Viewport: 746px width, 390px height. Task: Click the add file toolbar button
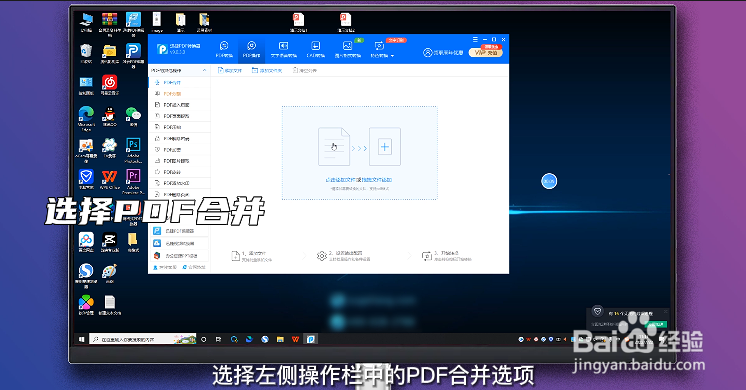tap(230, 70)
